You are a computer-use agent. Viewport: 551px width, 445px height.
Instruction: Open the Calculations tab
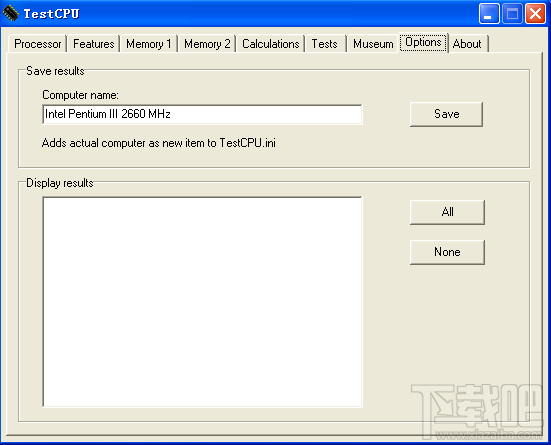[271, 44]
